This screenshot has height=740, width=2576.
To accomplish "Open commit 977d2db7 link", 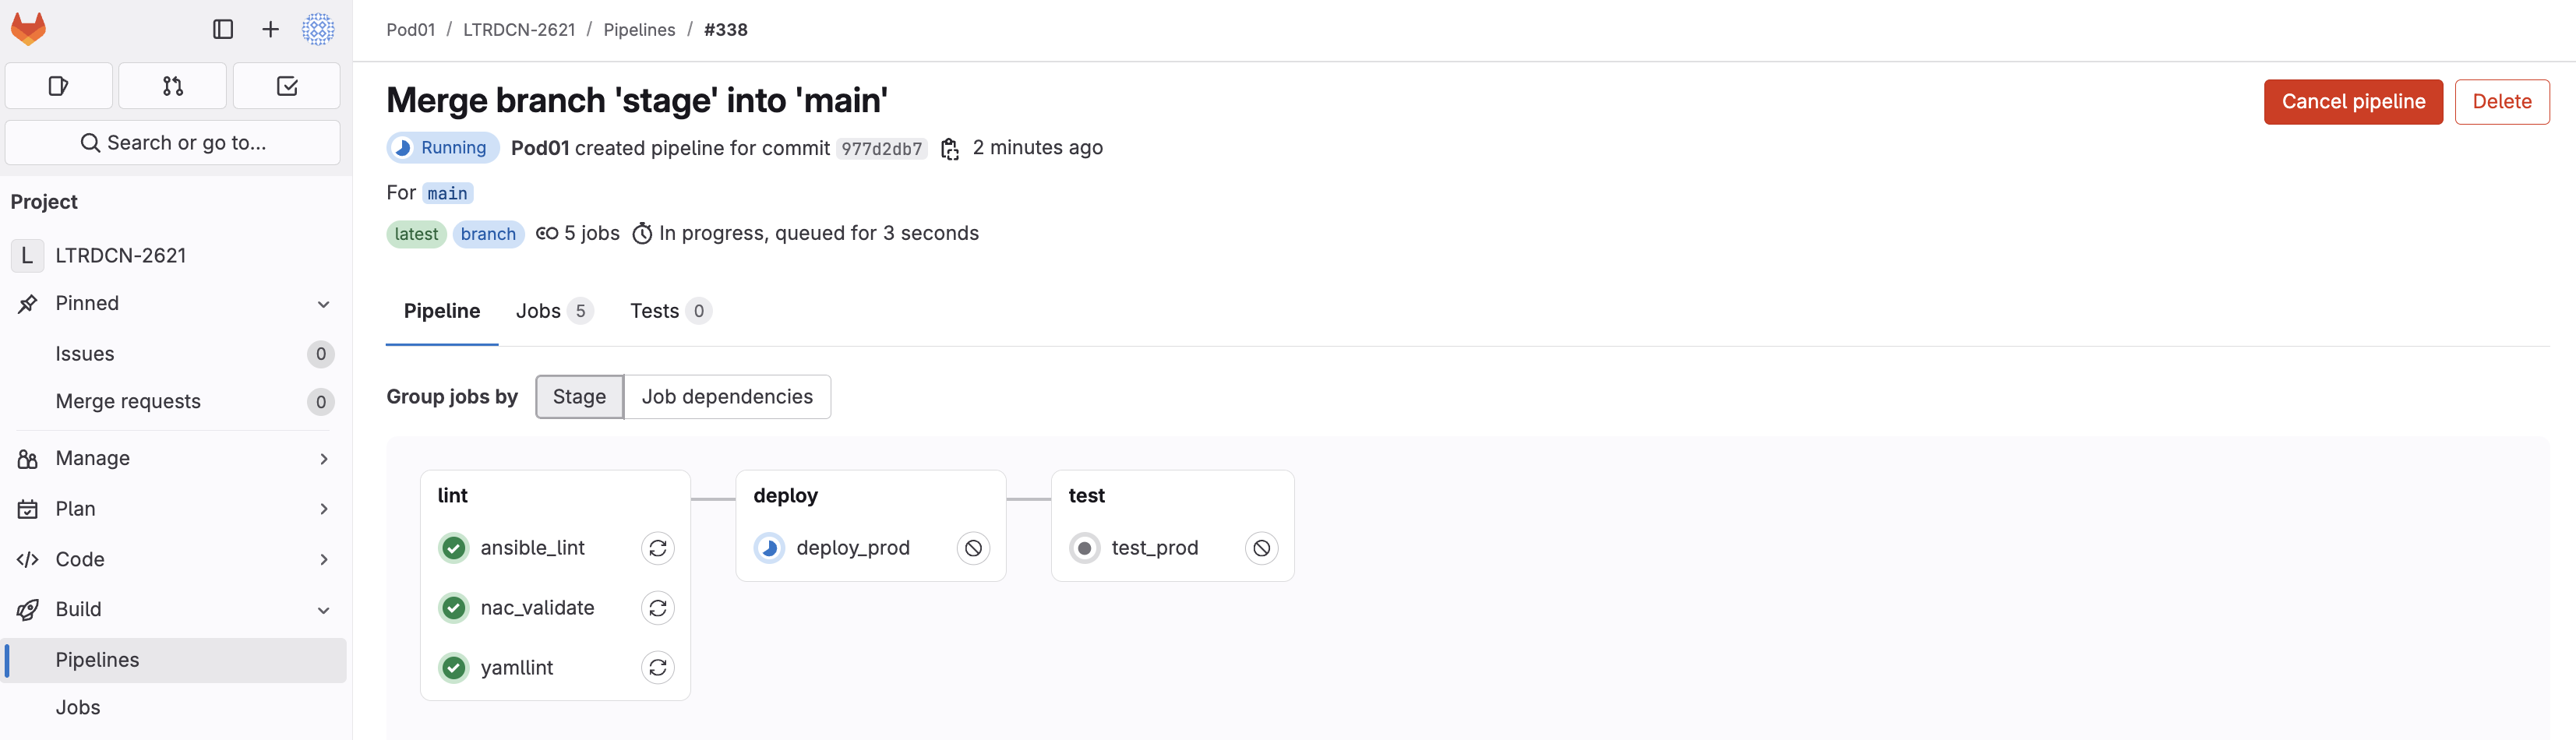I will [881, 149].
